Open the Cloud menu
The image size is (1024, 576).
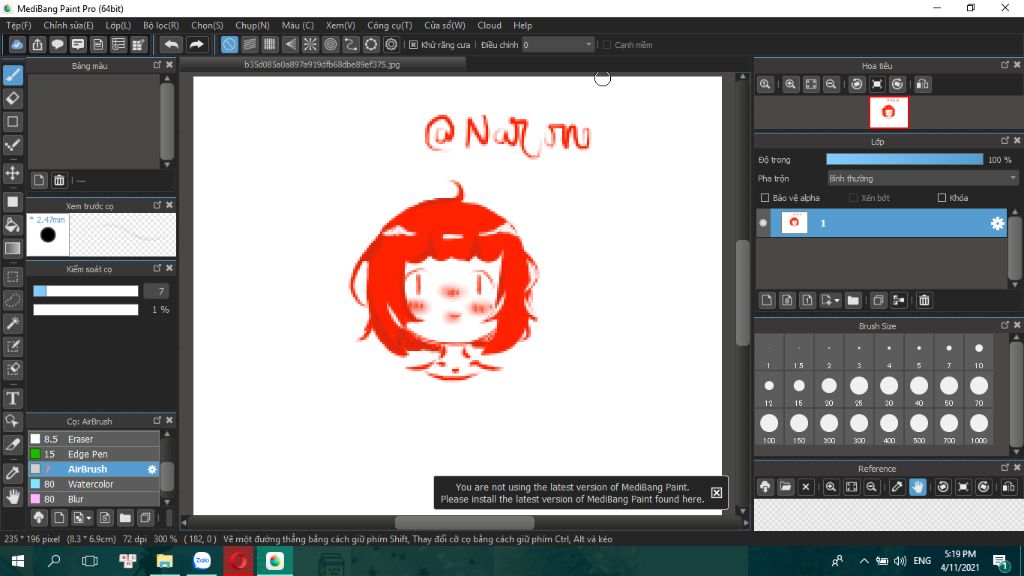pos(489,25)
